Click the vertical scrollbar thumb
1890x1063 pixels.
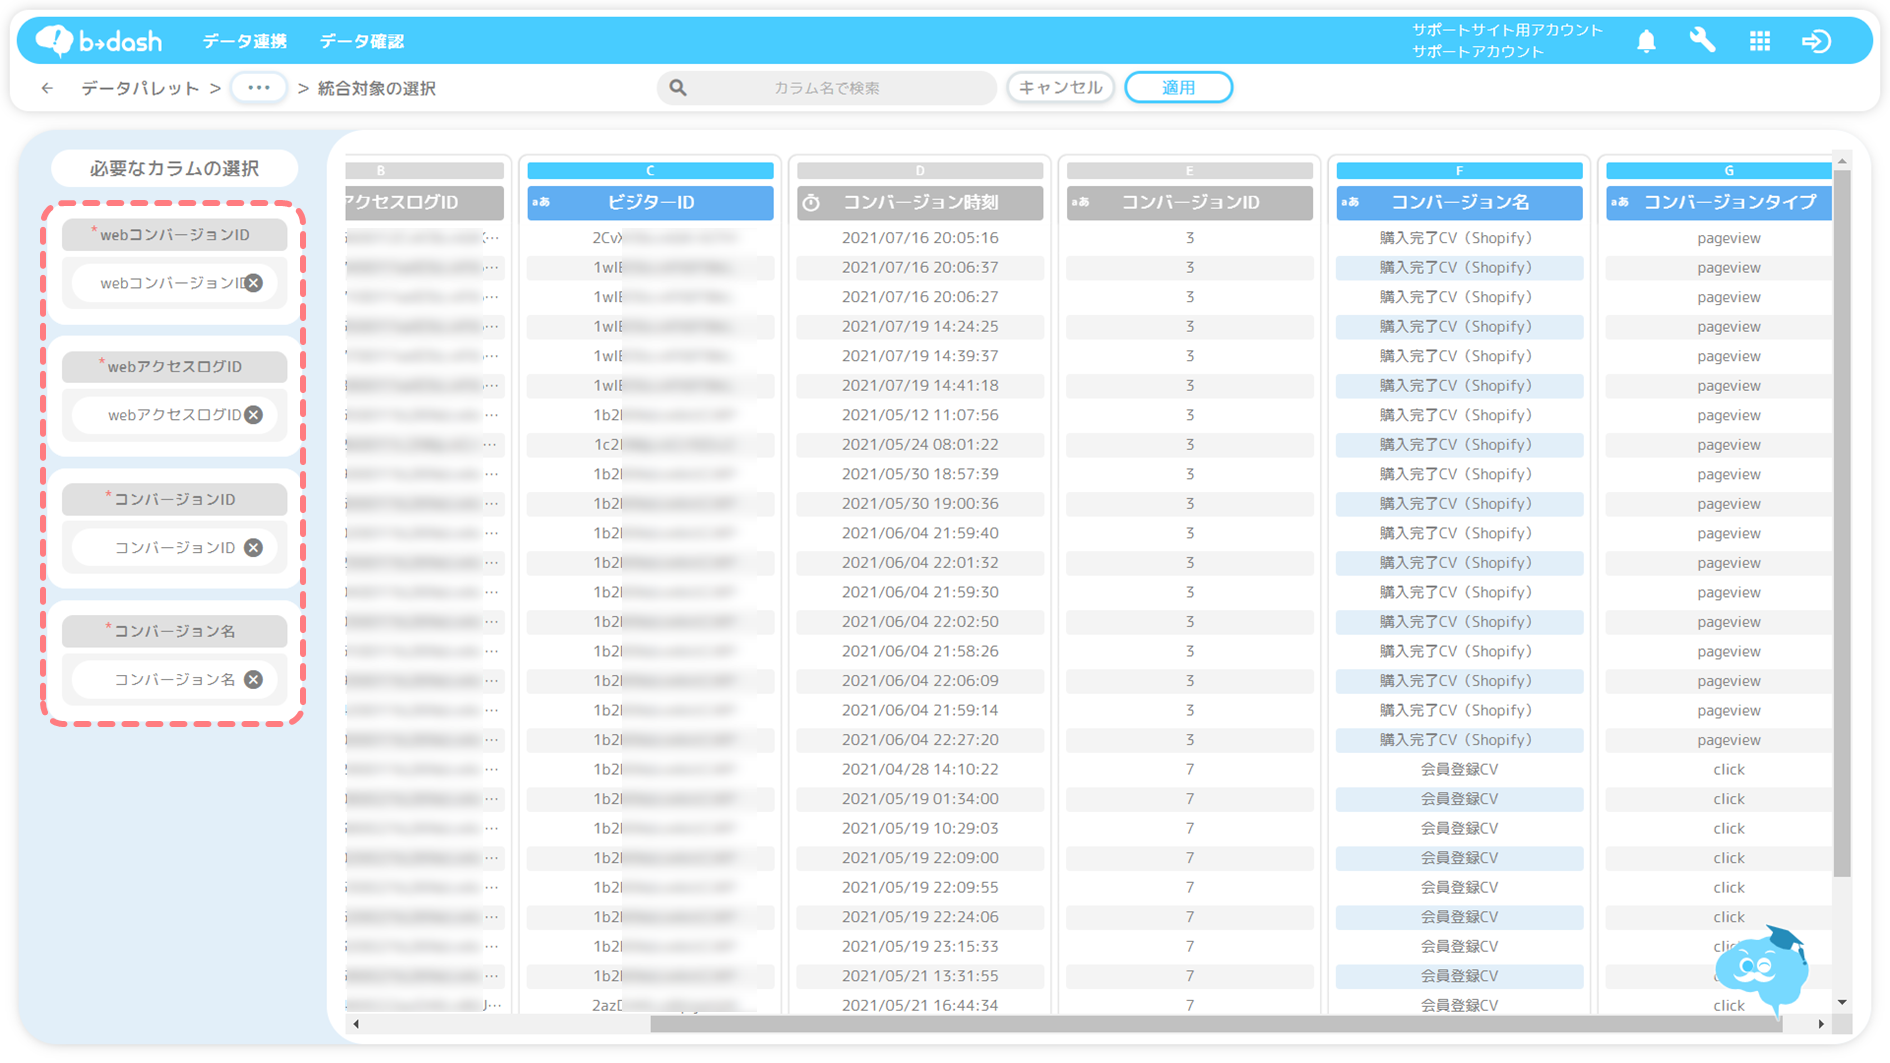point(1842,523)
